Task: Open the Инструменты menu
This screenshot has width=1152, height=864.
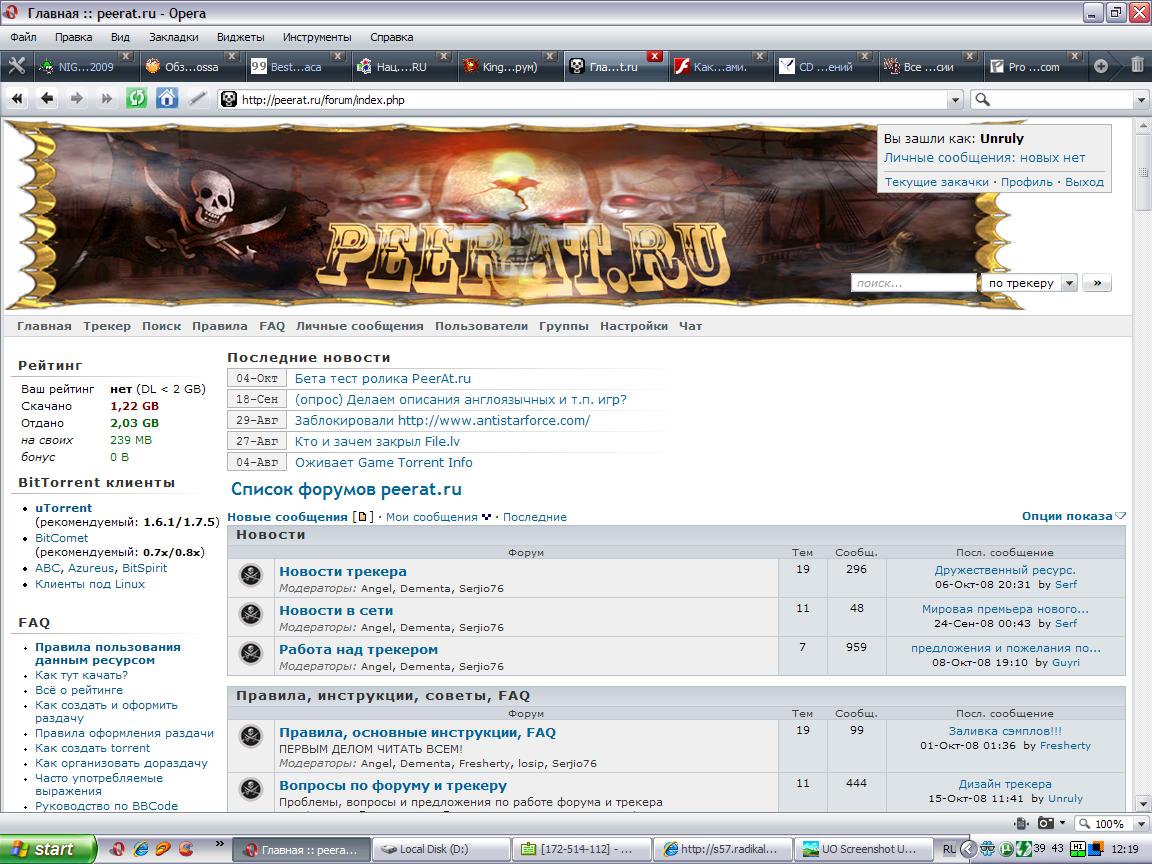Action: click(x=317, y=37)
